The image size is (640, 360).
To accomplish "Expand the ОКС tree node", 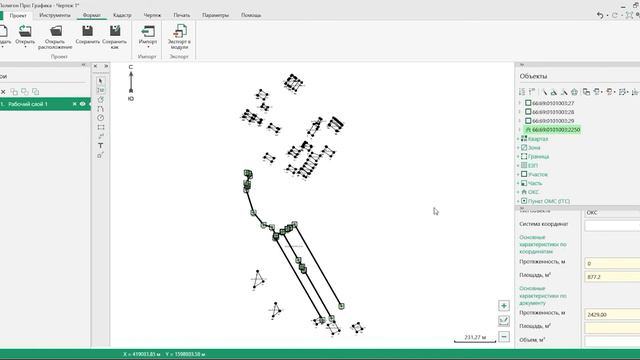I will 518,192.
